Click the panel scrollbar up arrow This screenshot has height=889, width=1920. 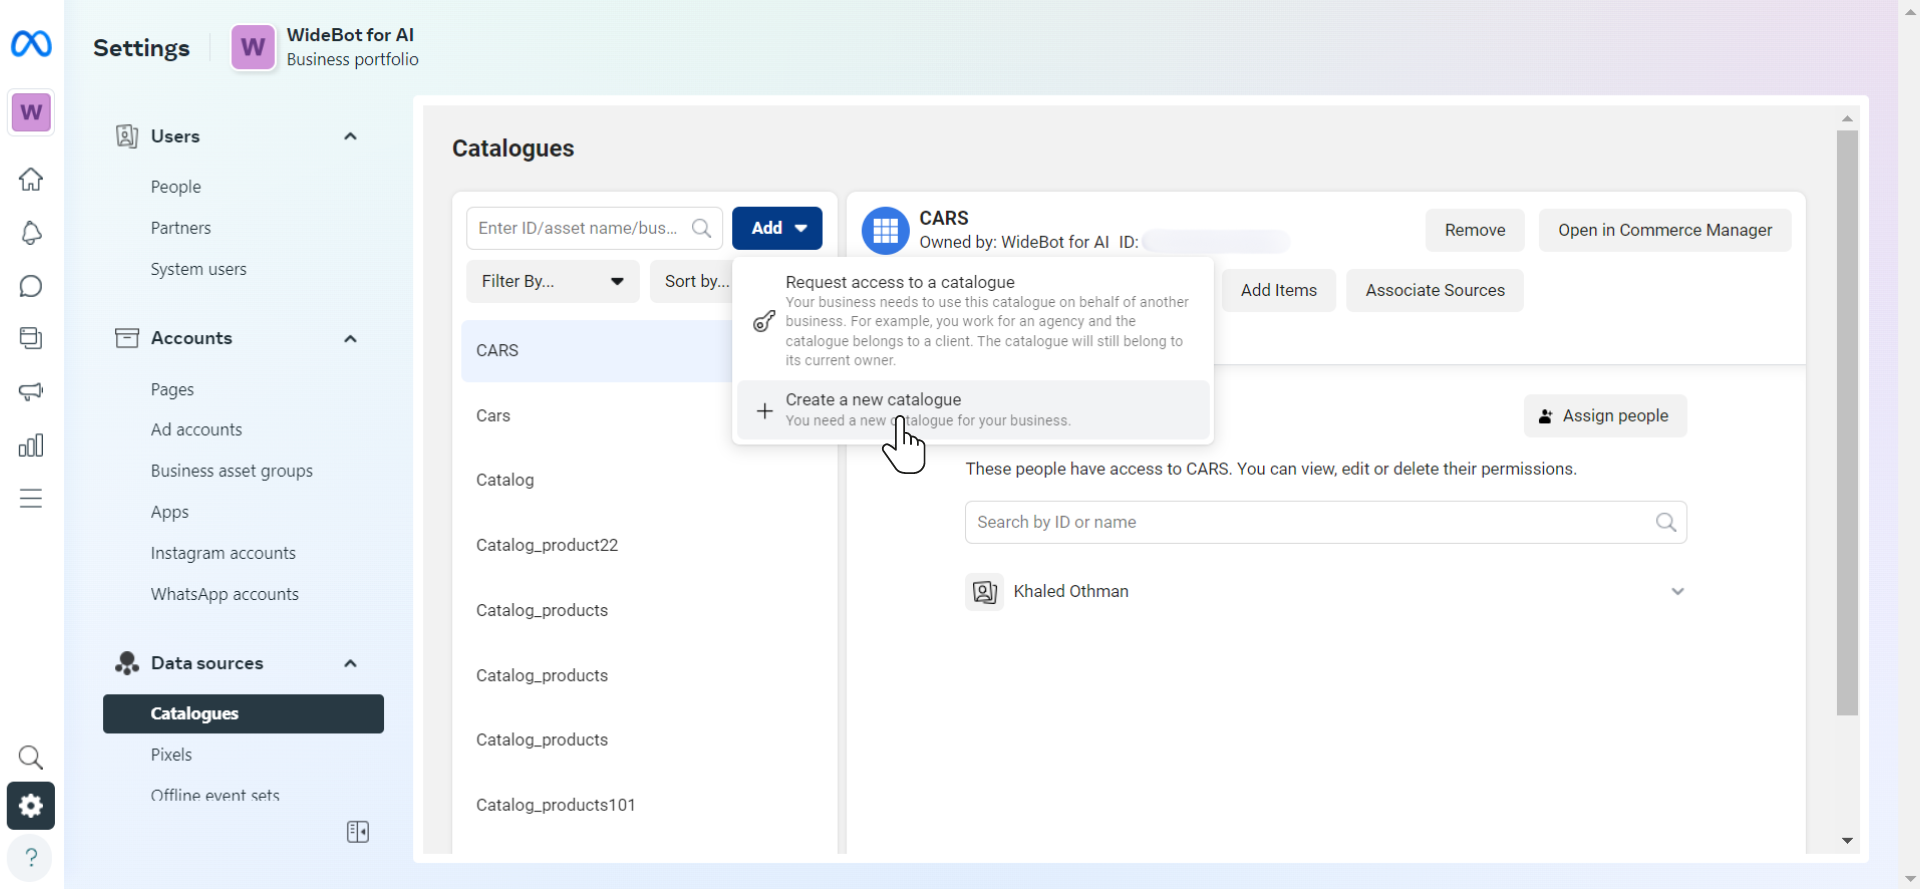coord(1847,119)
